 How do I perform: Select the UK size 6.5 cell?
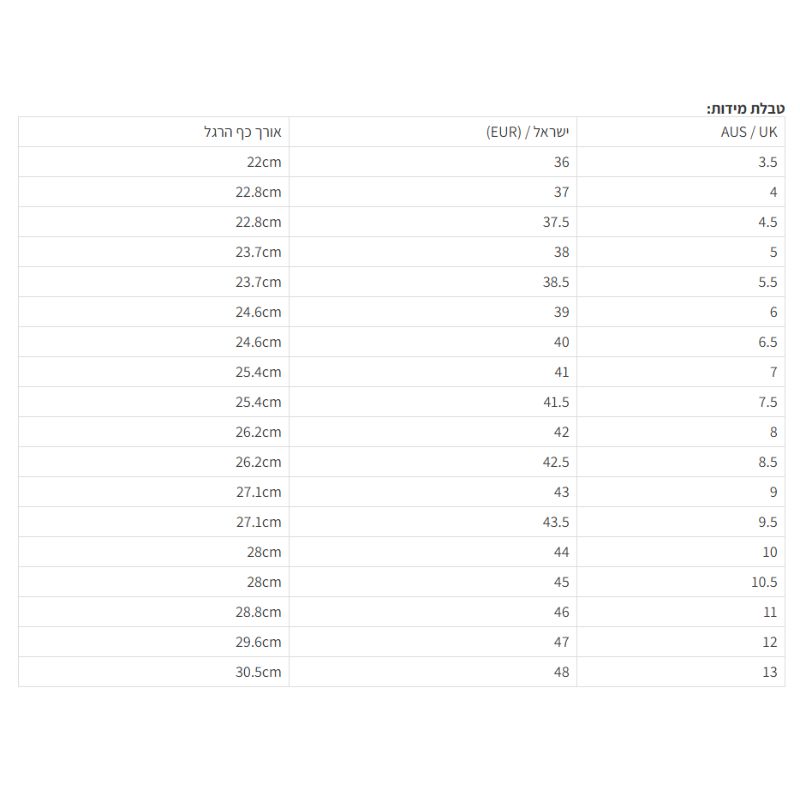[x=681, y=342]
